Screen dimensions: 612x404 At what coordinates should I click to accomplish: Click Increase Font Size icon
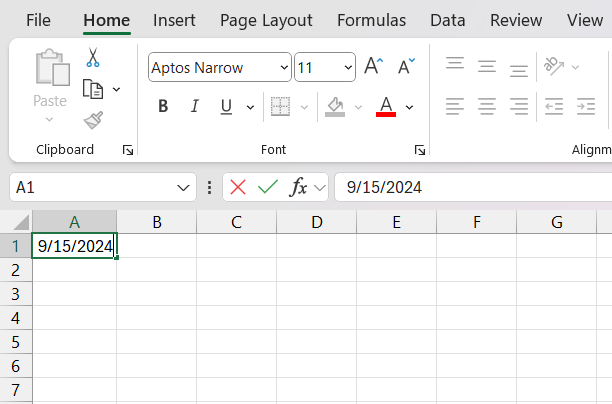point(374,66)
